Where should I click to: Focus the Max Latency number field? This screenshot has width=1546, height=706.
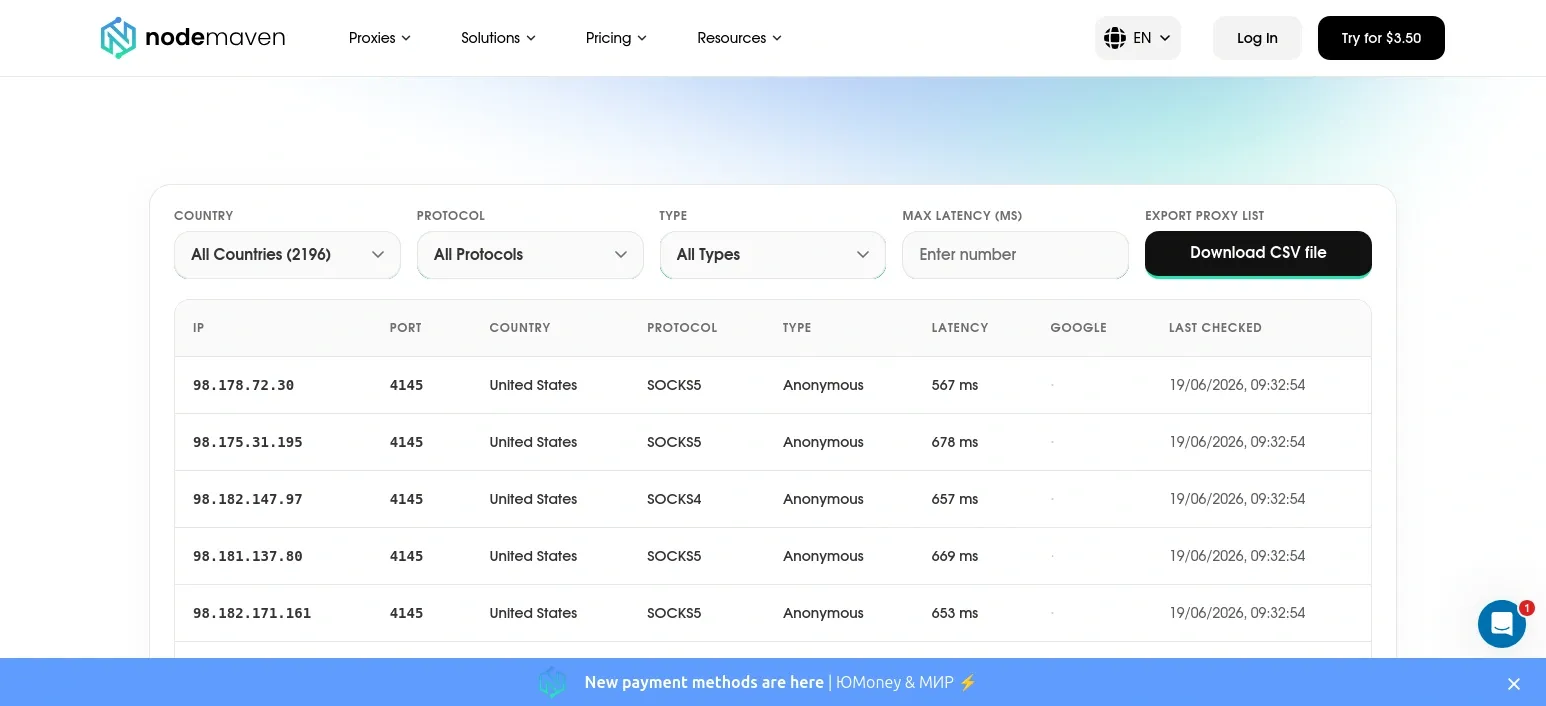pos(1015,255)
